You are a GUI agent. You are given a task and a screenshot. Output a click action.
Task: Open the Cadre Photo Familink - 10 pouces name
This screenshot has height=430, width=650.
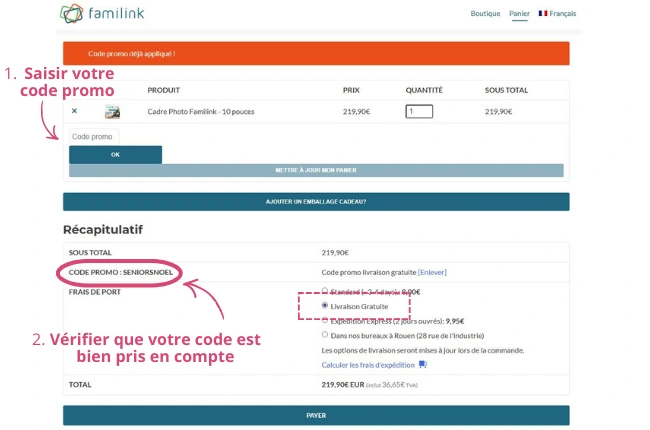point(201,112)
